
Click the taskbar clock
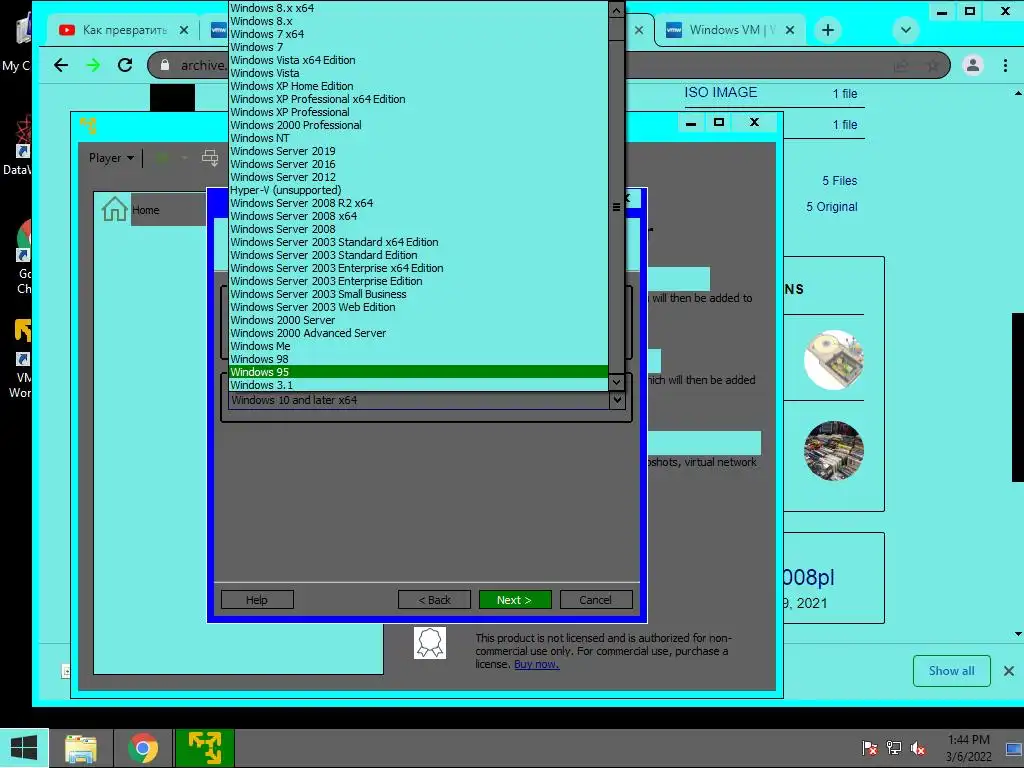point(968,748)
